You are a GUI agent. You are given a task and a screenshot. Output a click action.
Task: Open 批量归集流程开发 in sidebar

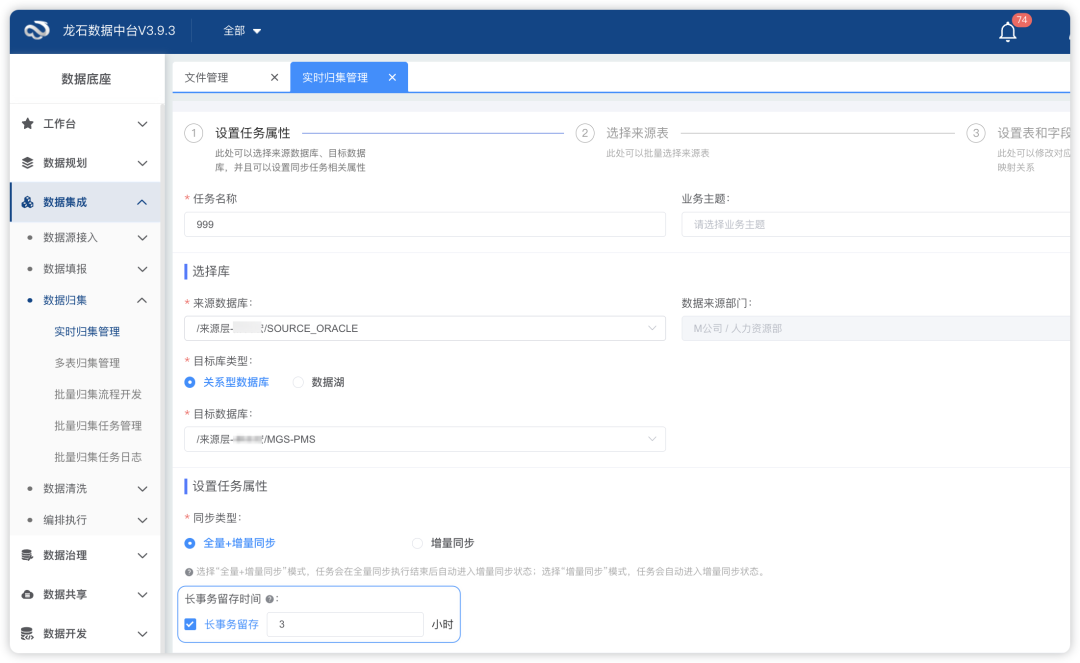[98, 394]
